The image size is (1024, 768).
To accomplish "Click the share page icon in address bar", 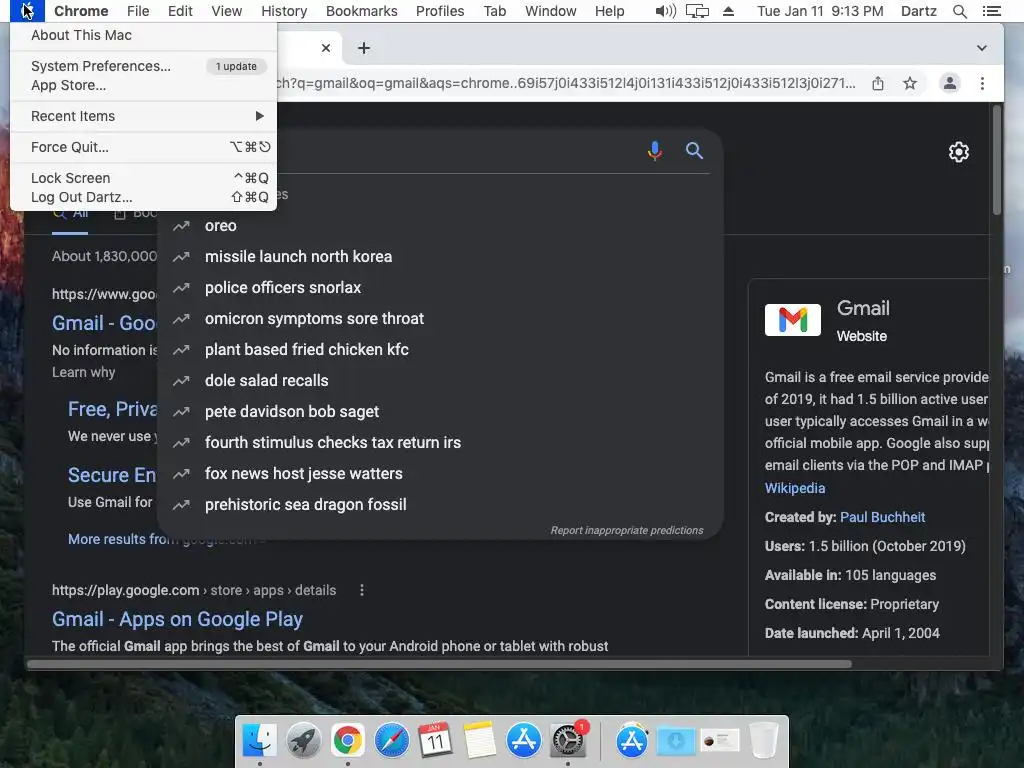I will click(878, 83).
